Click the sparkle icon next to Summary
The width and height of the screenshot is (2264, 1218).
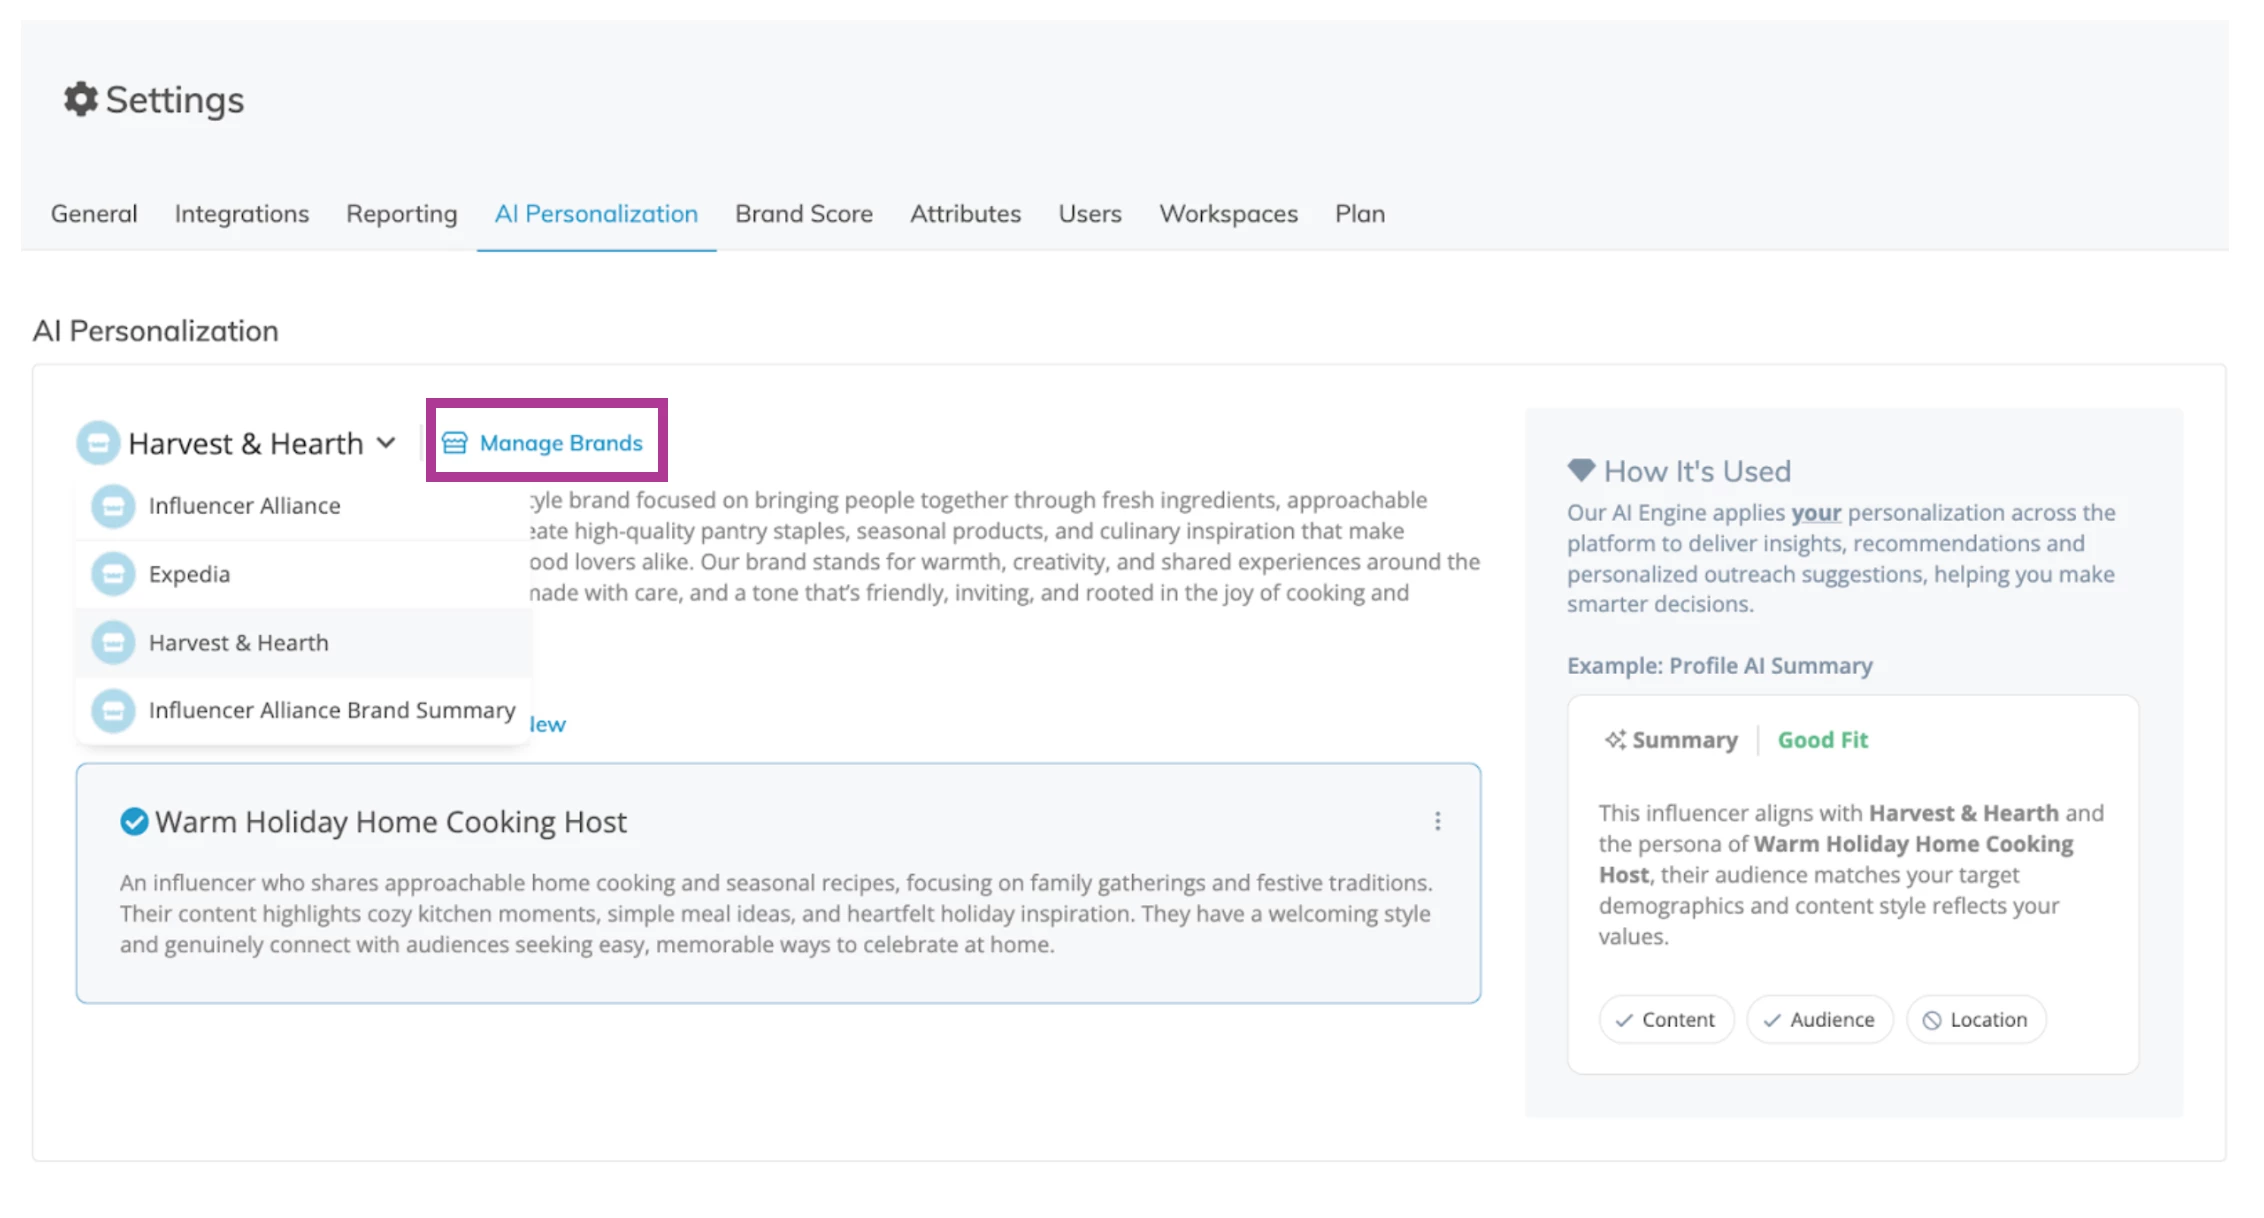(1614, 740)
